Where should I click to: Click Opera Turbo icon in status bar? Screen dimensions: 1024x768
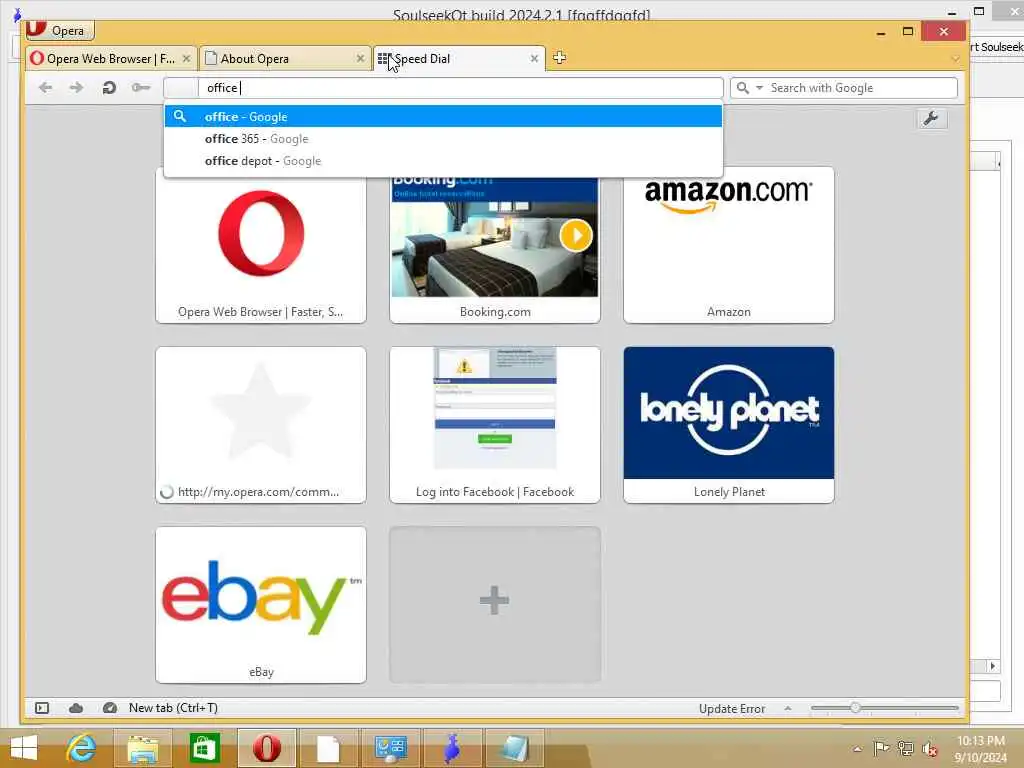pyautogui.click(x=110, y=708)
